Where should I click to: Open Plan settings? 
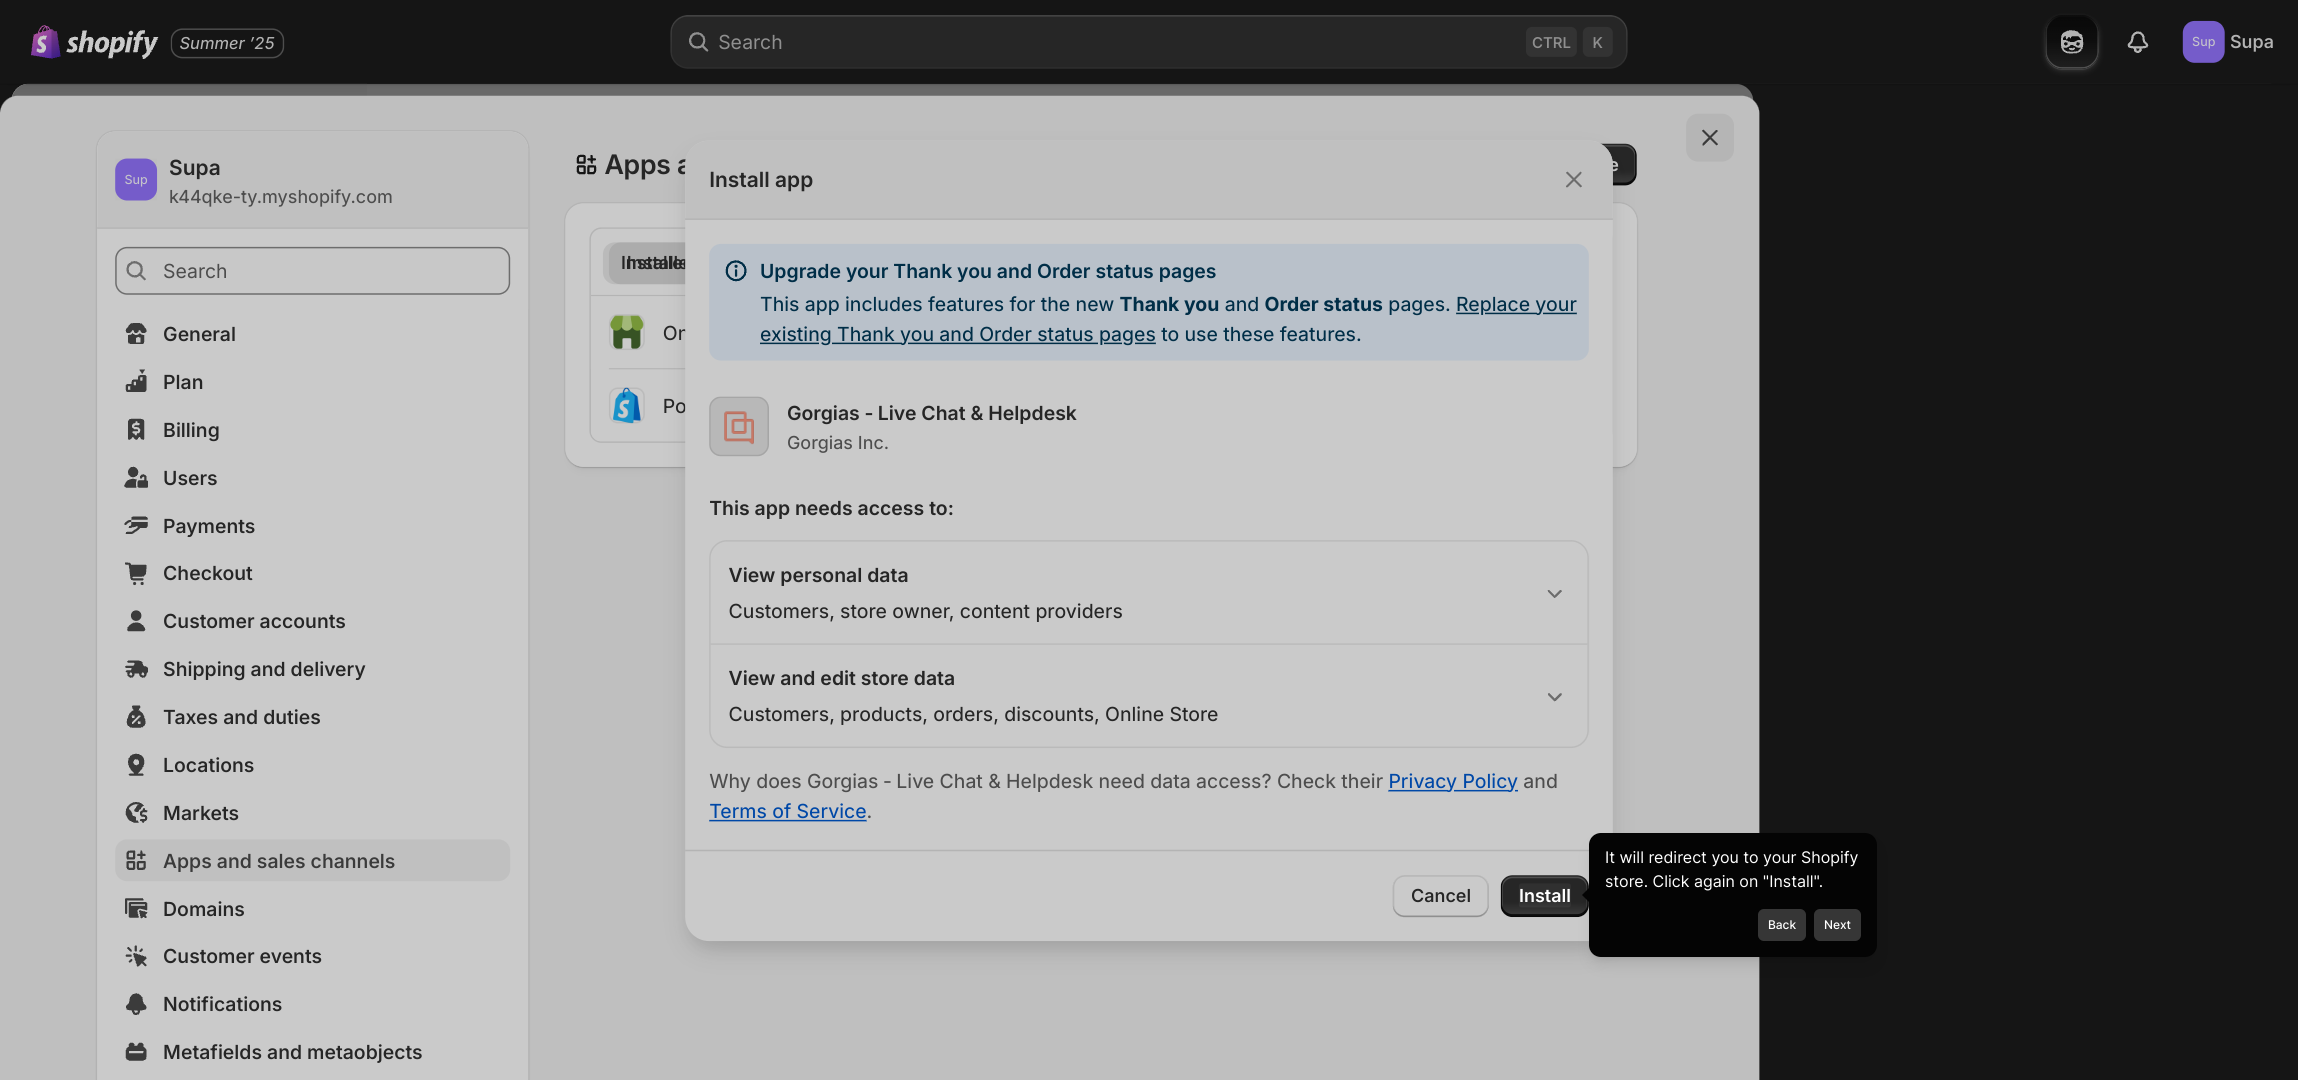pyautogui.click(x=312, y=382)
